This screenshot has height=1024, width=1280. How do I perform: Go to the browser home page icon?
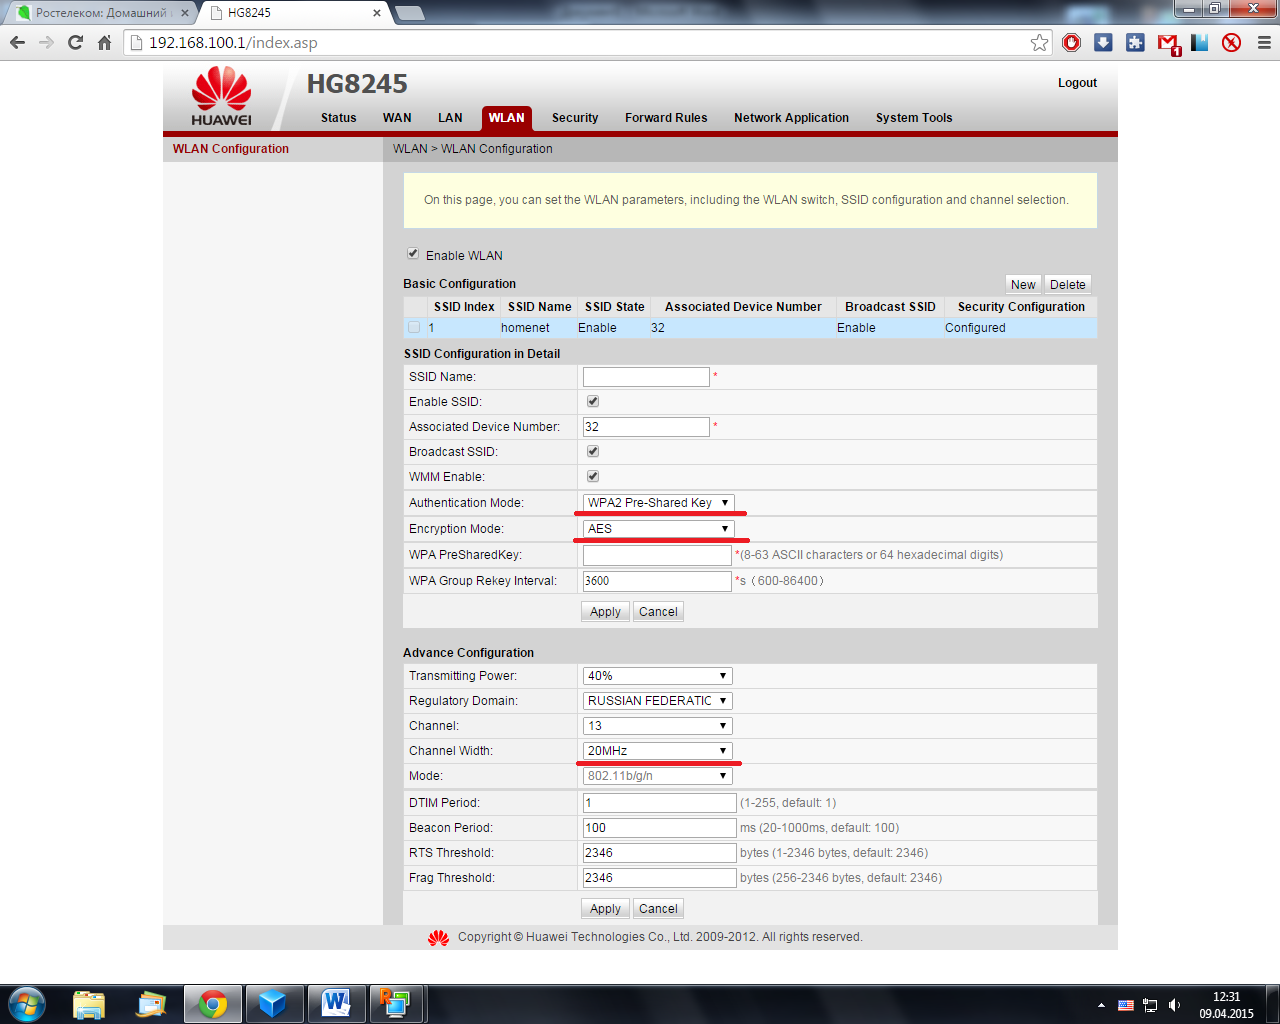click(x=104, y=43)
